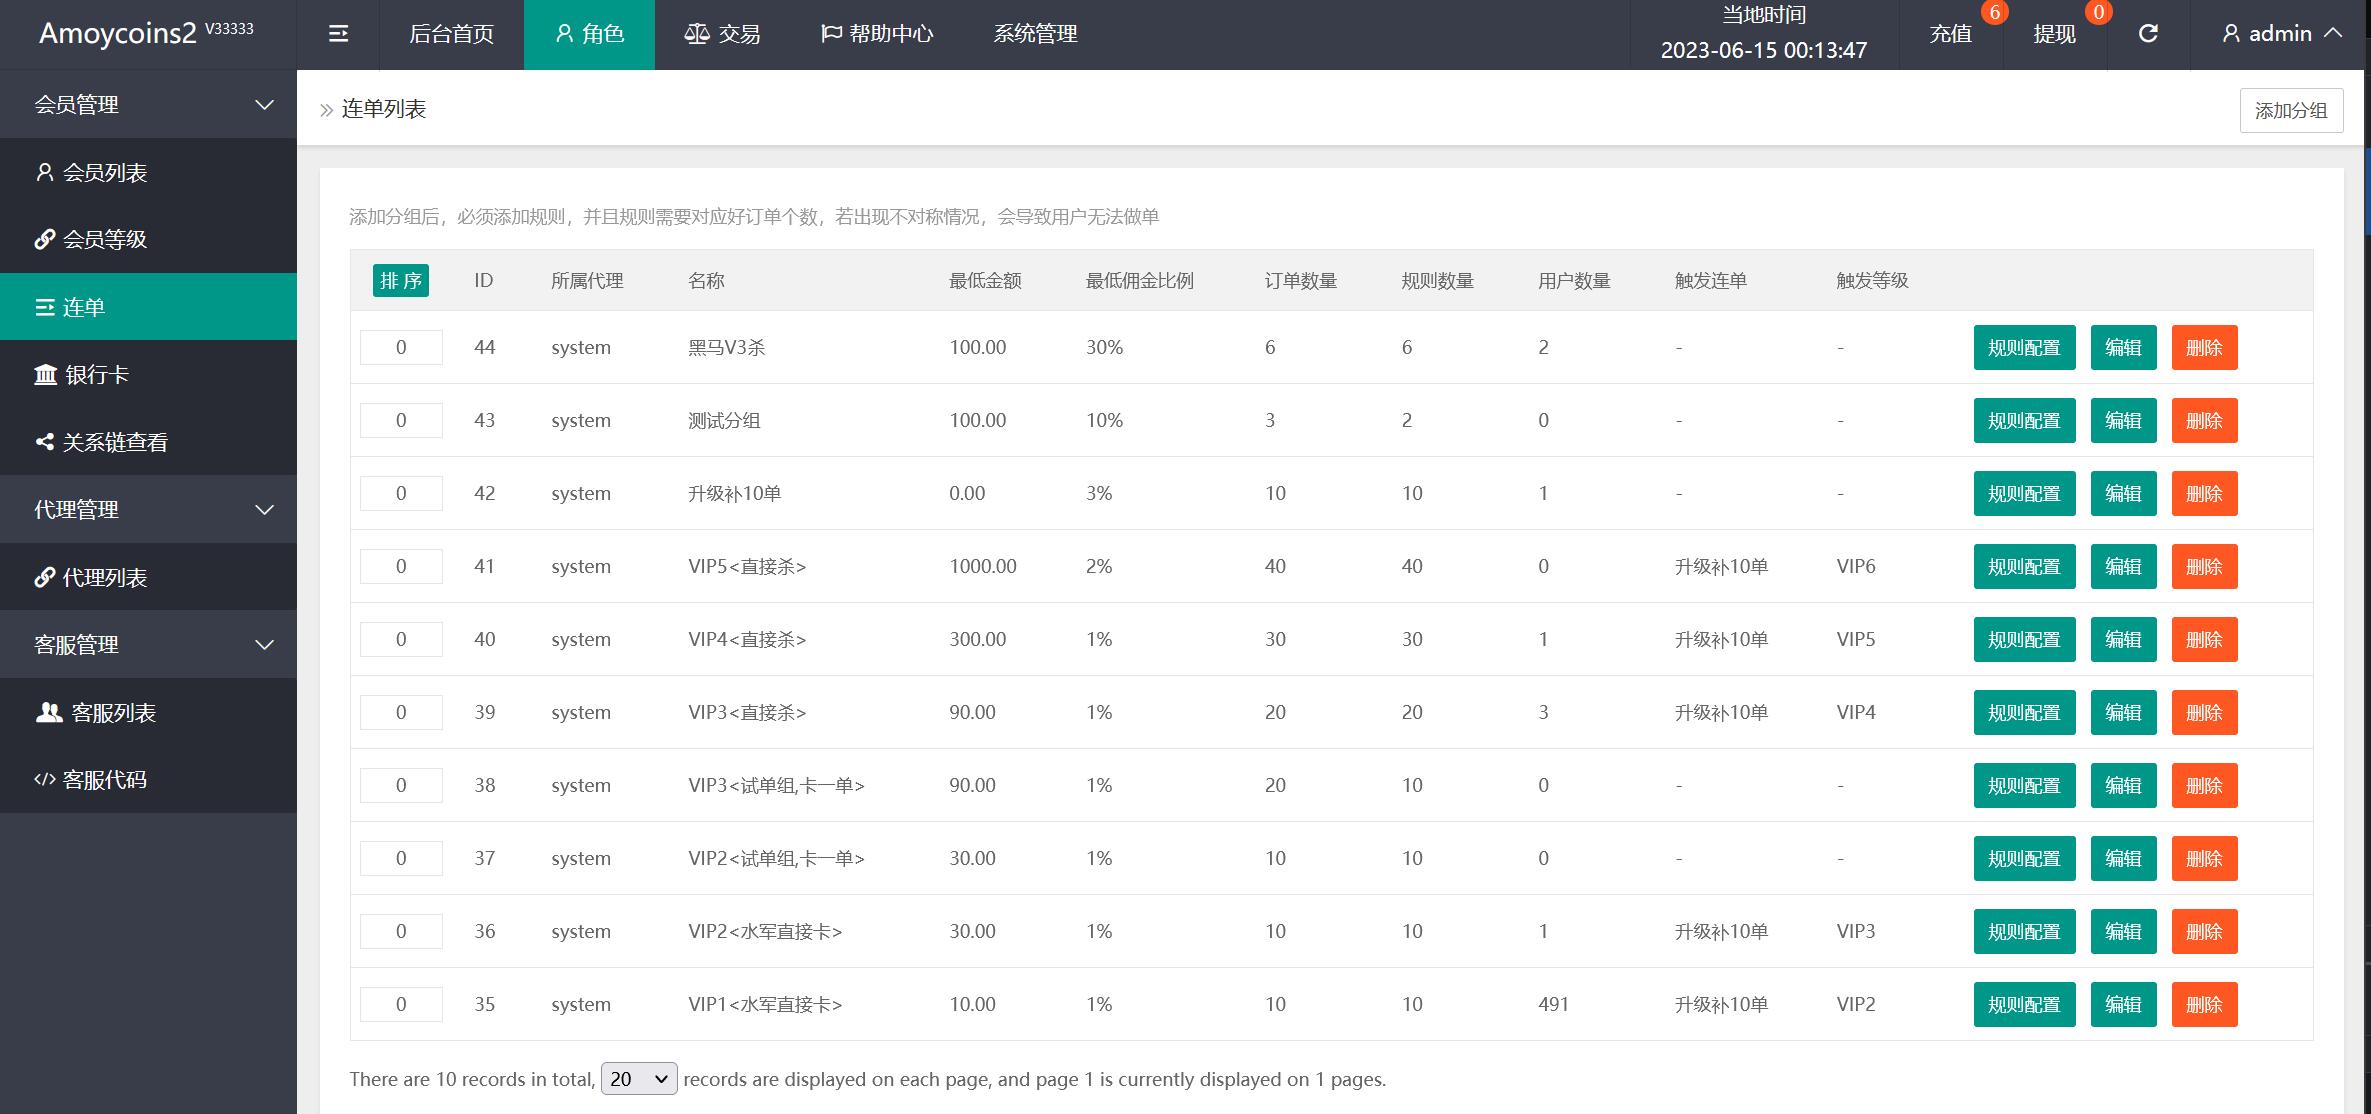
Task: Click the sort input for ID 42
Action: [x=400, y=493]
